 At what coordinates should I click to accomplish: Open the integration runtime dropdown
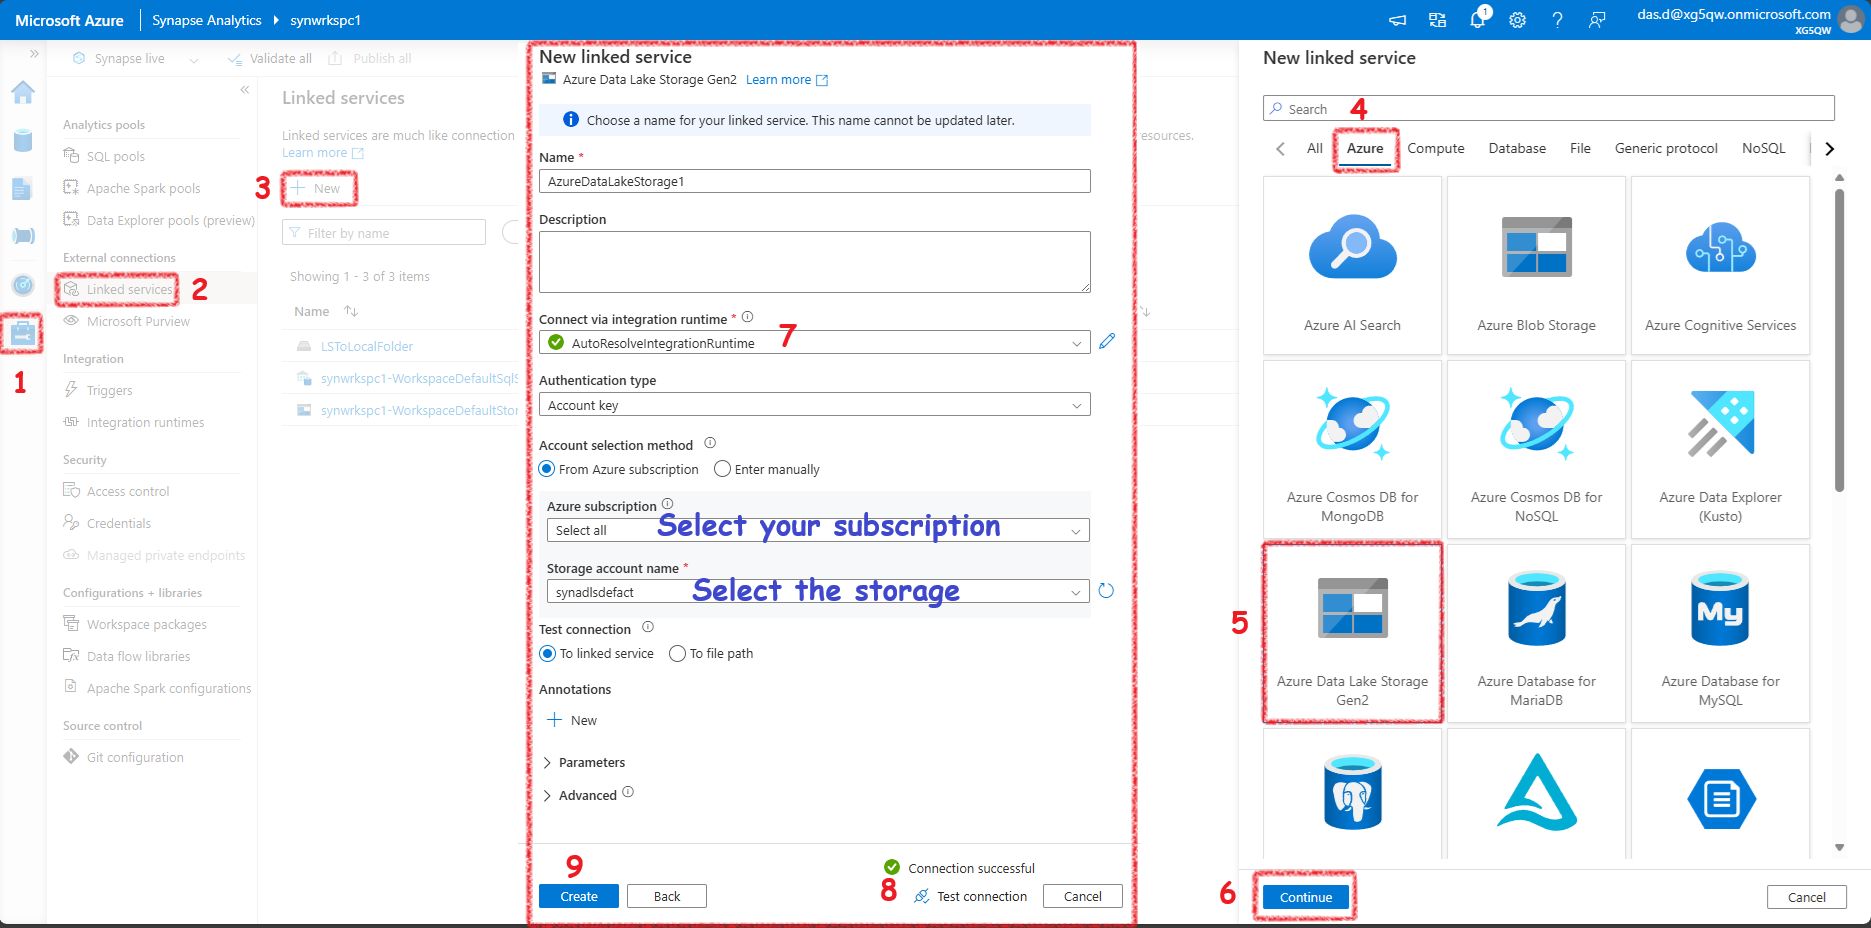[815, 343]
